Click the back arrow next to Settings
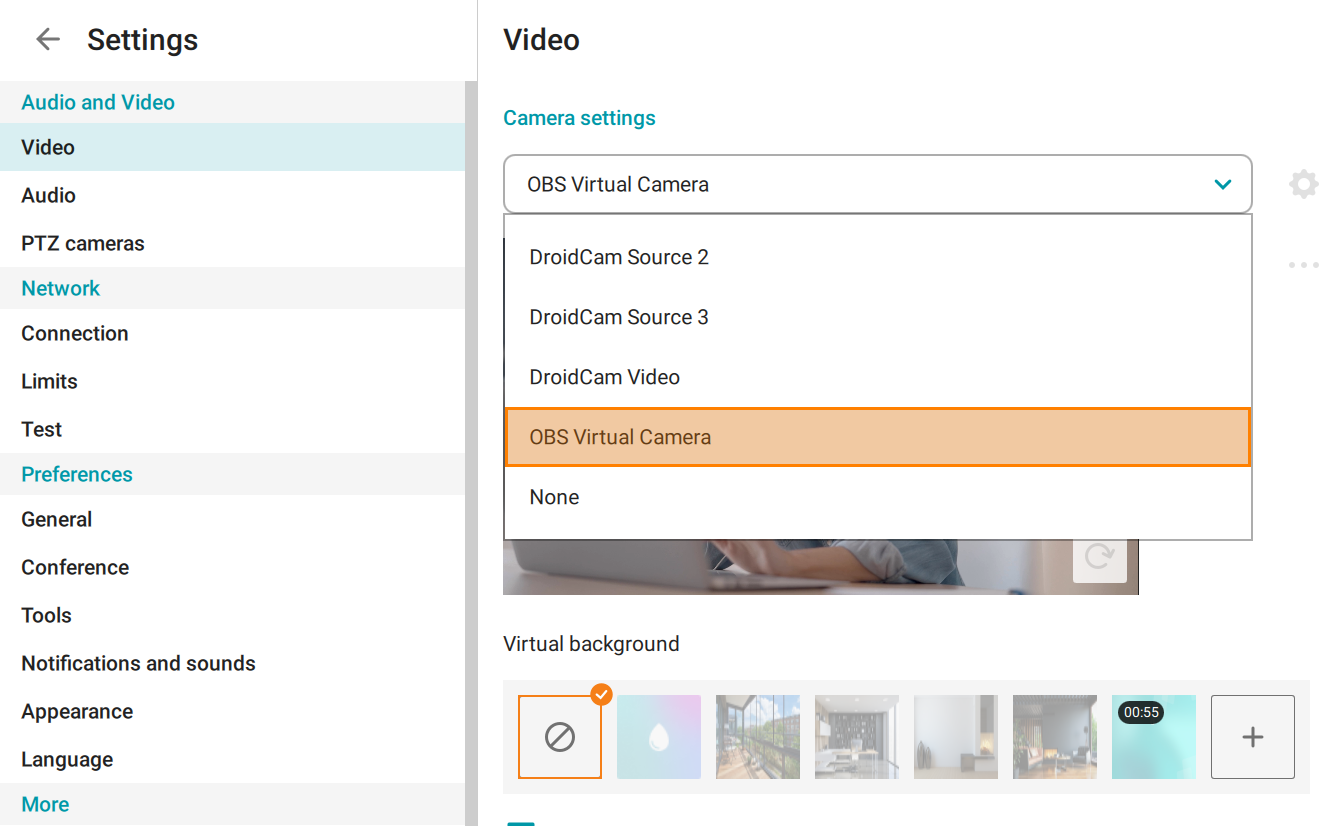Screen dimensions: 1329x826 coord(47,40)
